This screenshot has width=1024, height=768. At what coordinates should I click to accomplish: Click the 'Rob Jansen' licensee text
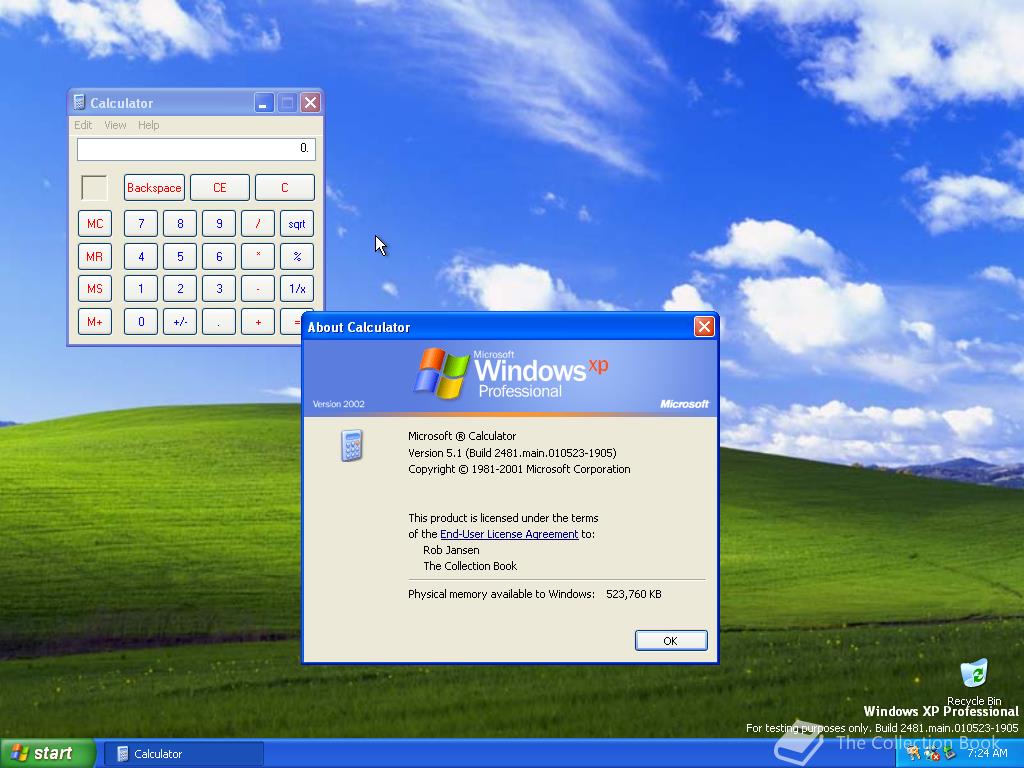[x=451, y=550]
